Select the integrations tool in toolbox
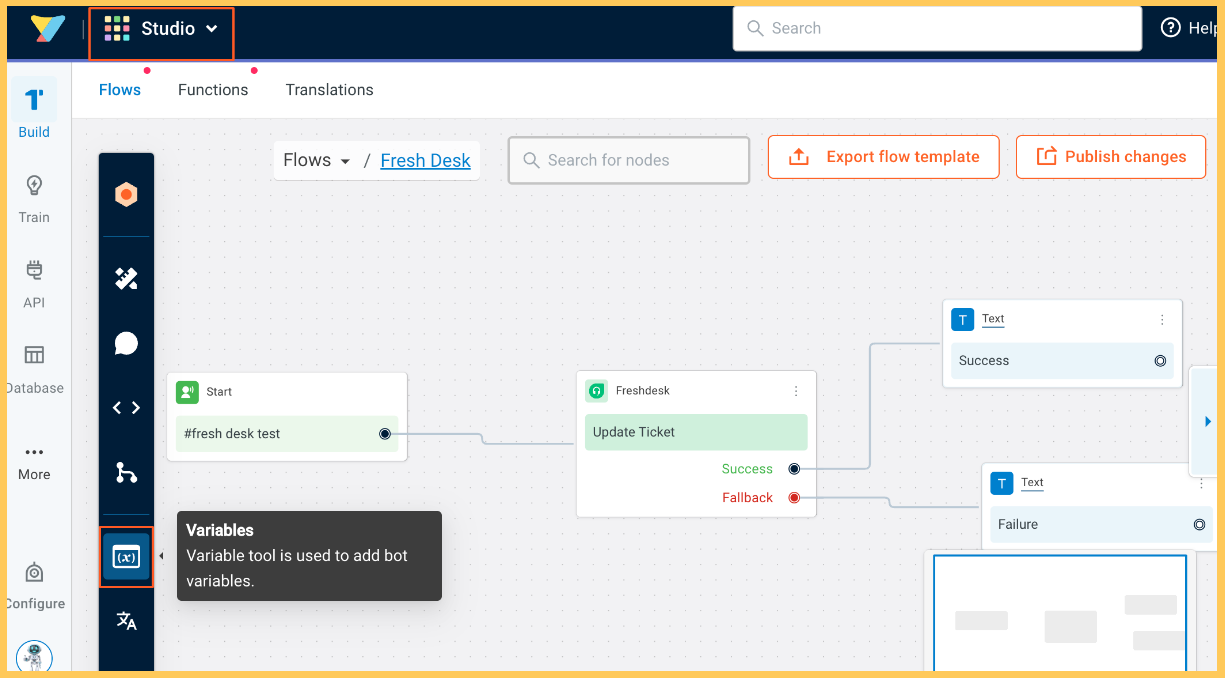The image size is (1225, 678). [126, 279]
